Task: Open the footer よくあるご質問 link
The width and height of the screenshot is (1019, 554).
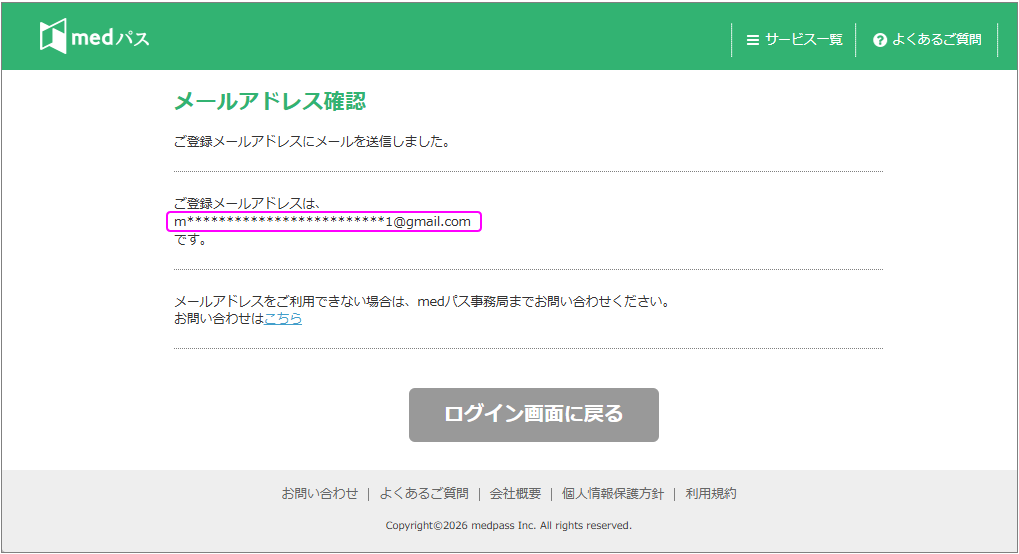Action: click(x=424, y=493)
